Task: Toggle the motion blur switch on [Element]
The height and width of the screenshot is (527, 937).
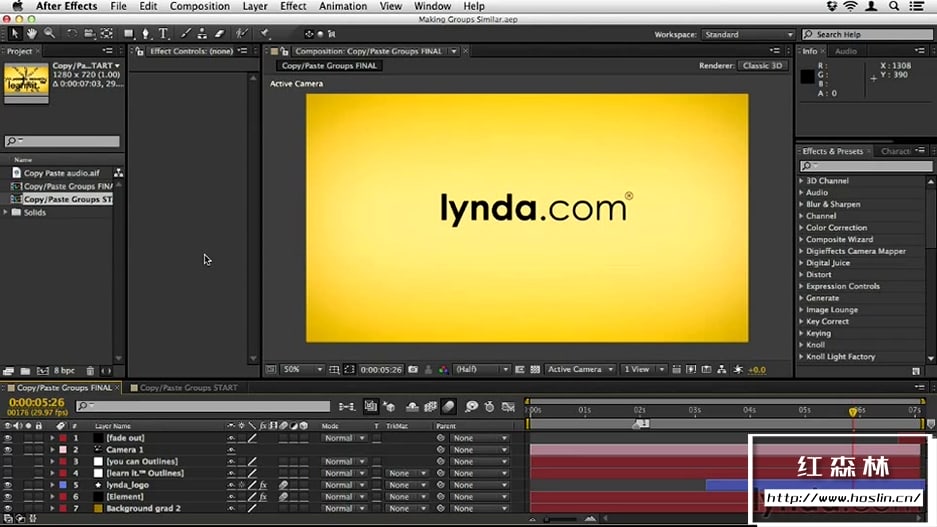Action: [x=283, y=497]
